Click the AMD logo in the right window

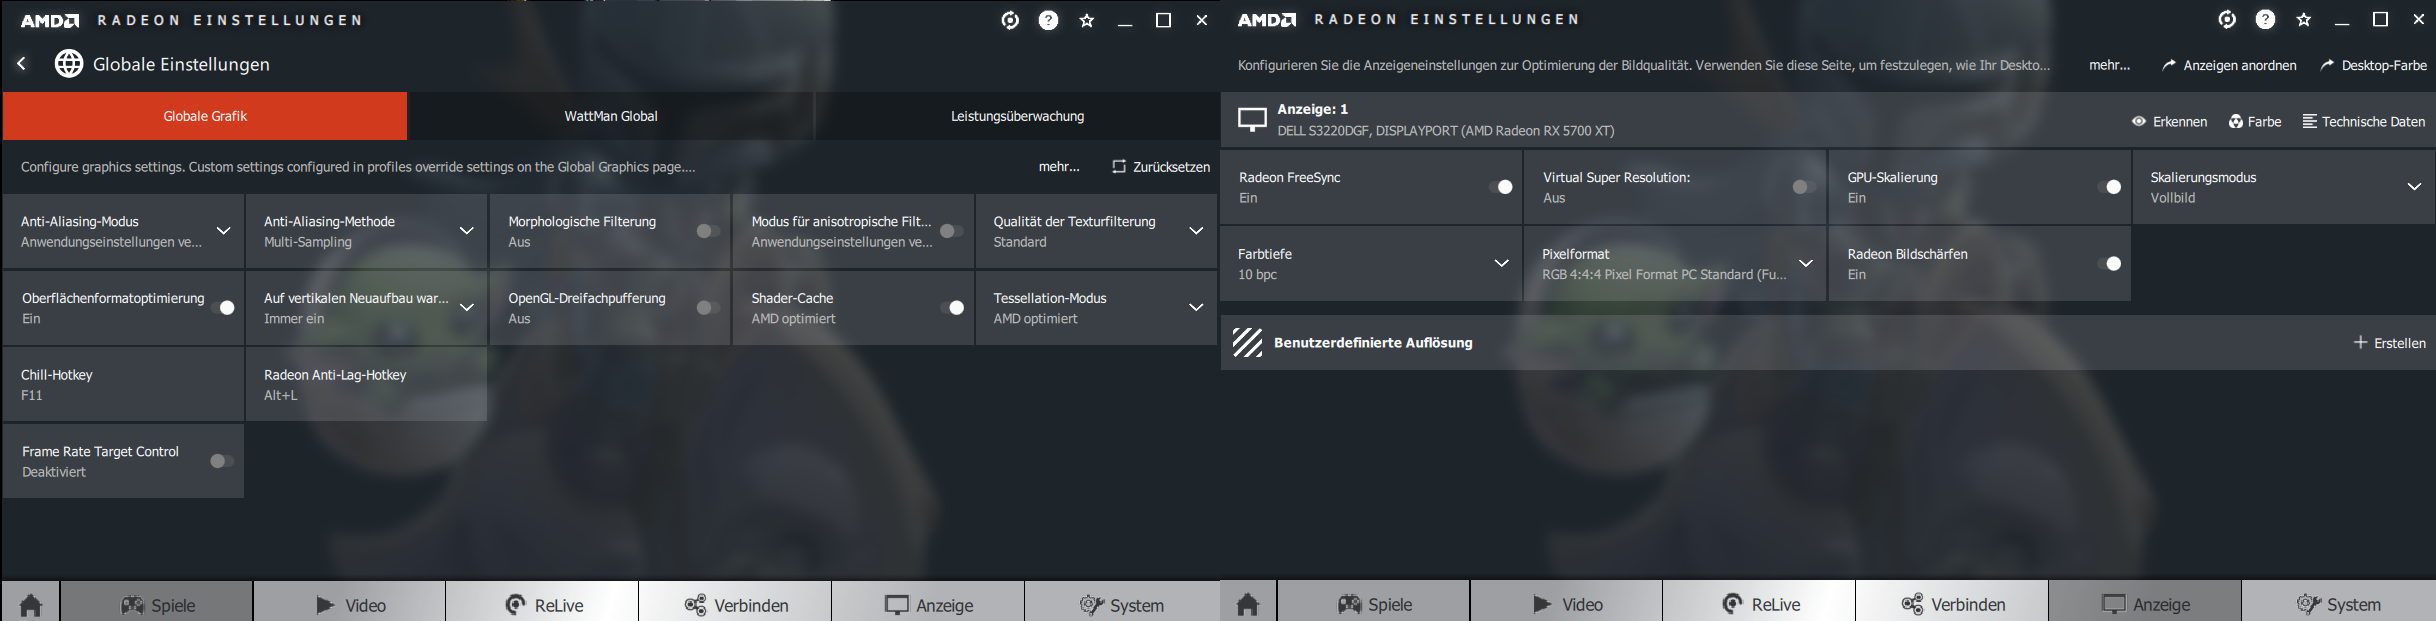[x=1267, y=20]
